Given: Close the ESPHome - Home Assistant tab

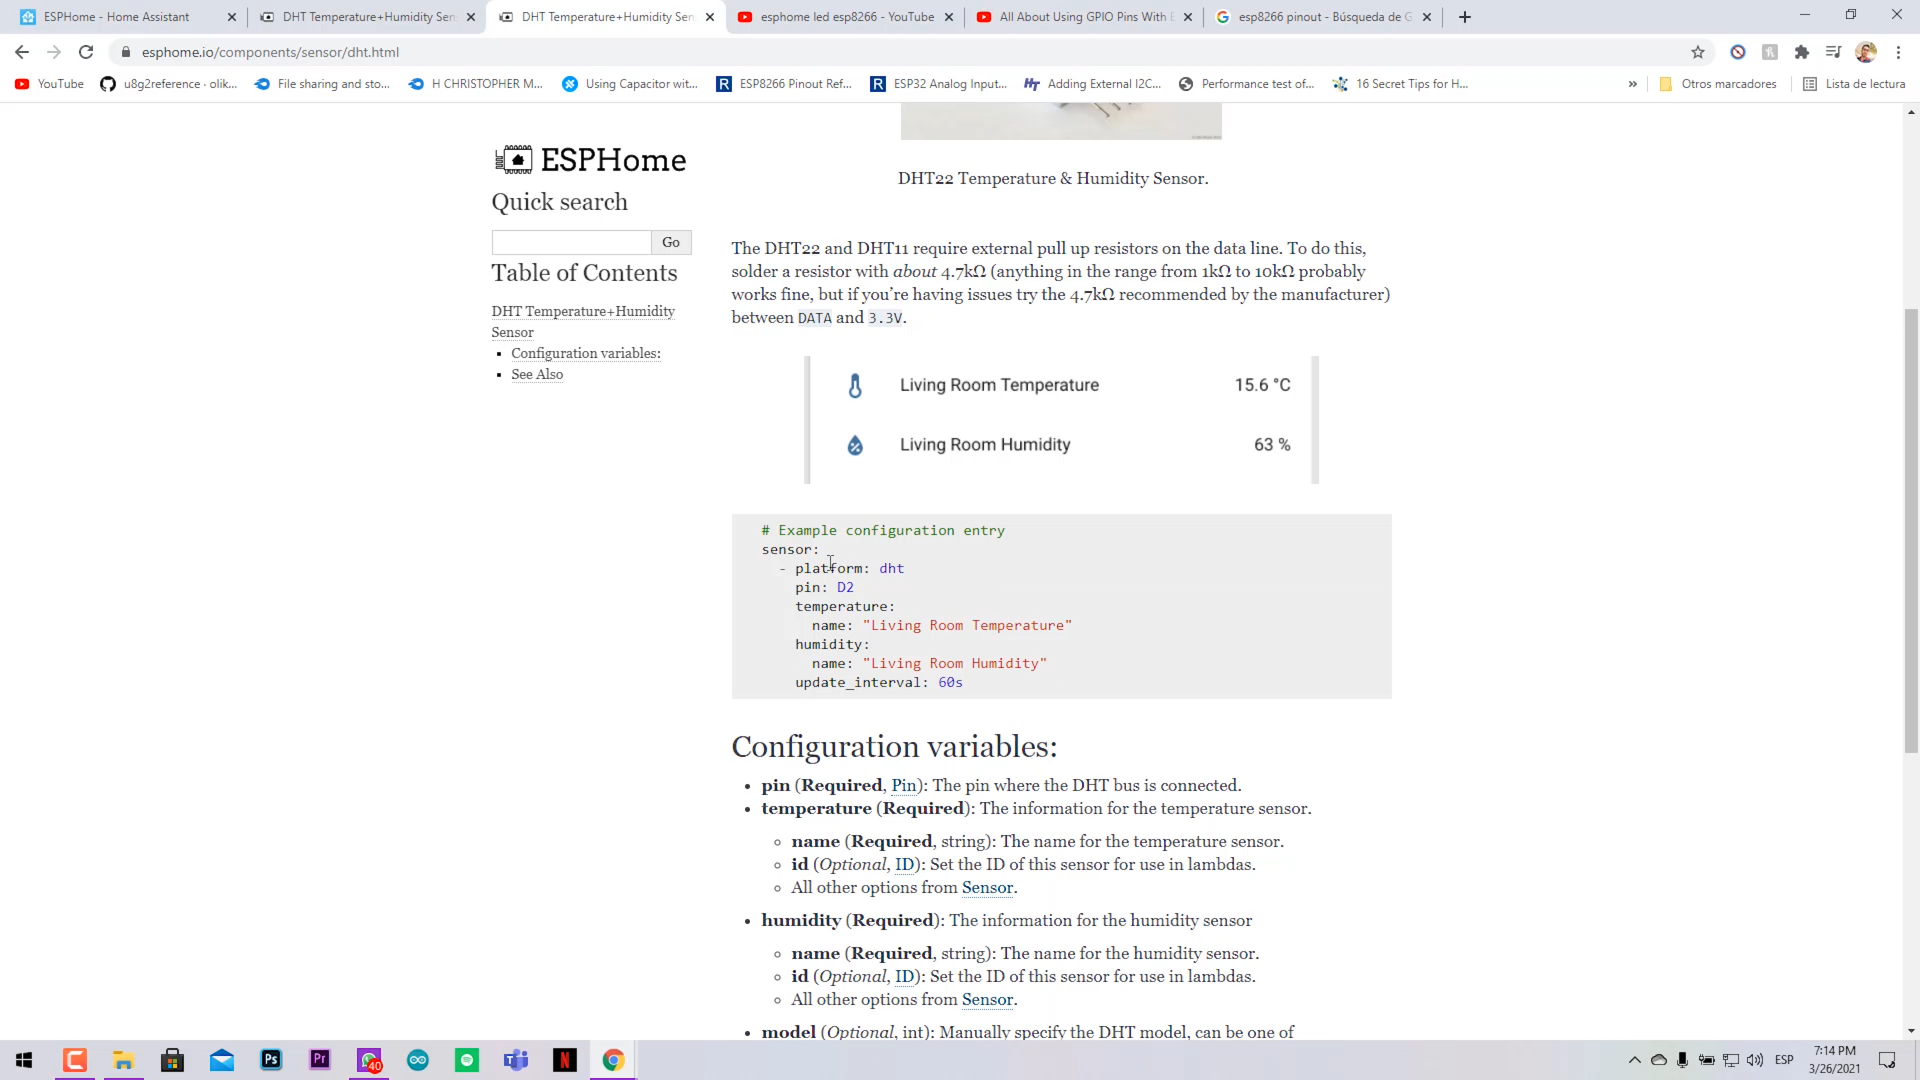Looking at the screenshot, I should tap(232, 17).
